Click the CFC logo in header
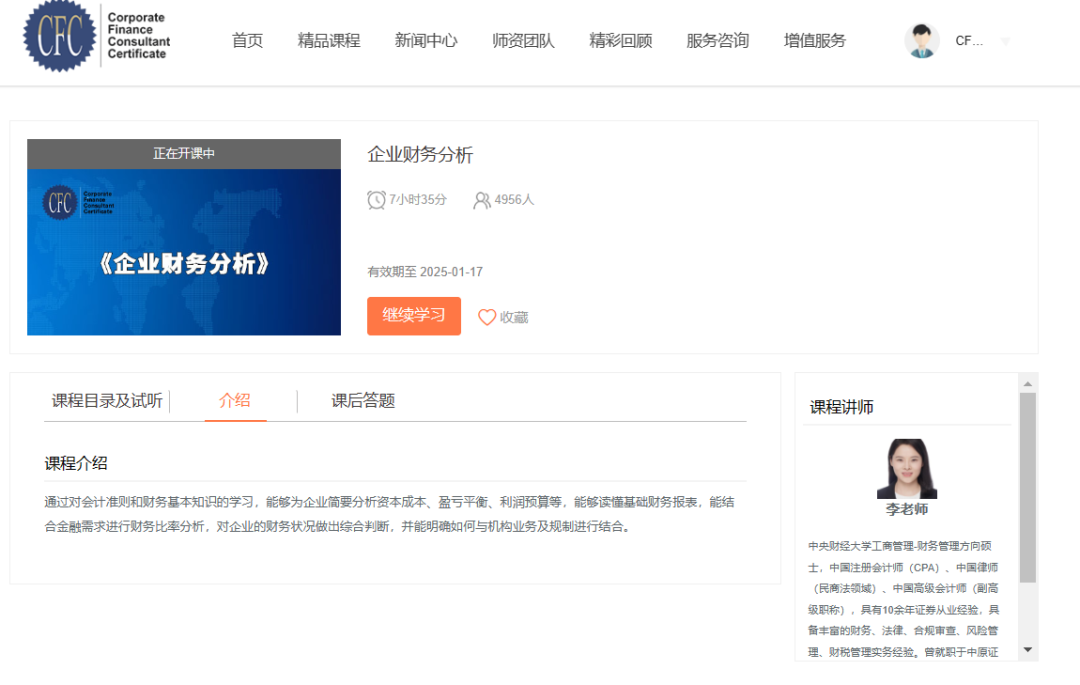 [97, 36]
